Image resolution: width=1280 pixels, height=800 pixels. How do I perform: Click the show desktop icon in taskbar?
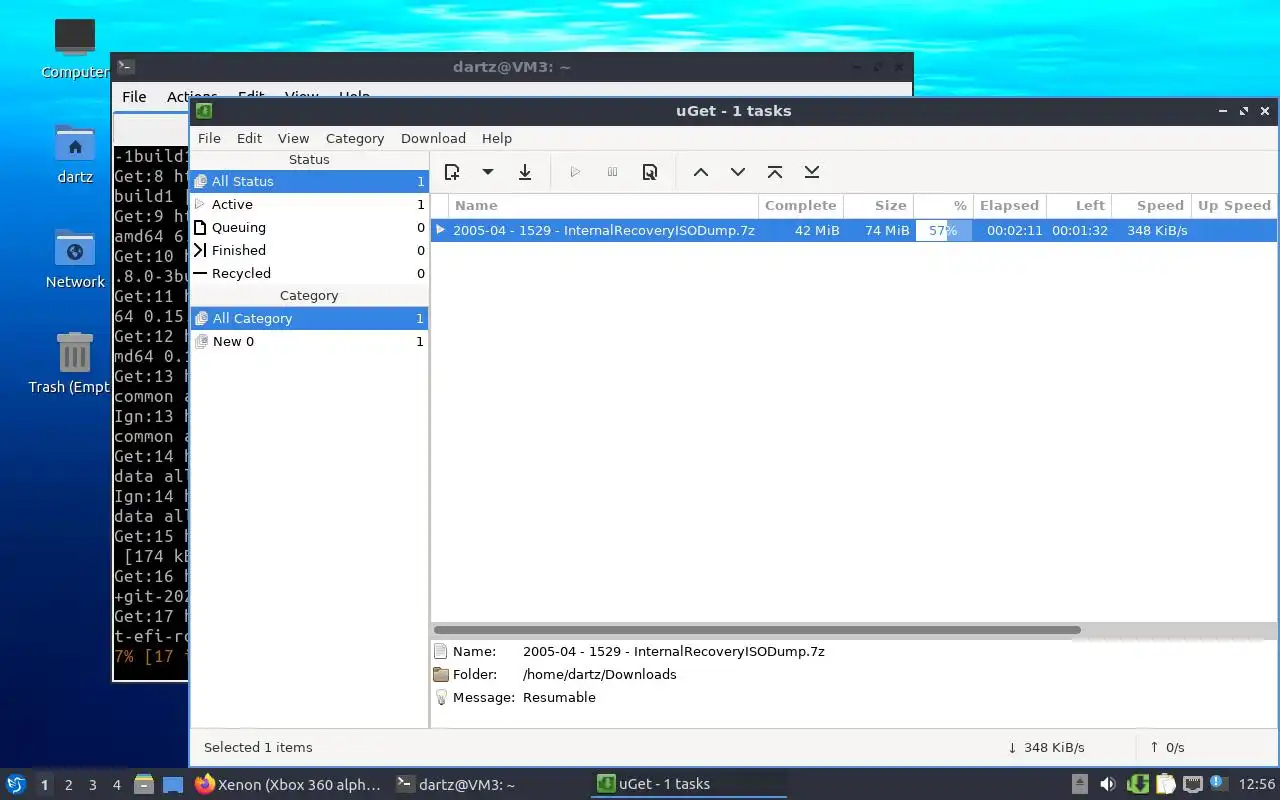point(173,785)
